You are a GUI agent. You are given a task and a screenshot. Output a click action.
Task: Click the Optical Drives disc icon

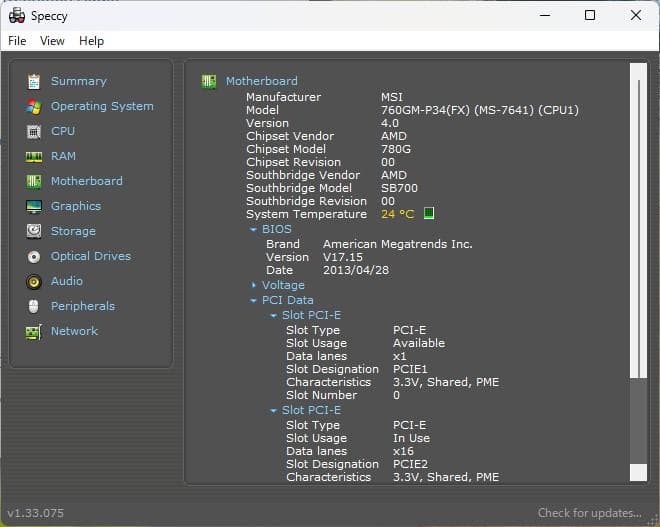click(x=34, y=256)
